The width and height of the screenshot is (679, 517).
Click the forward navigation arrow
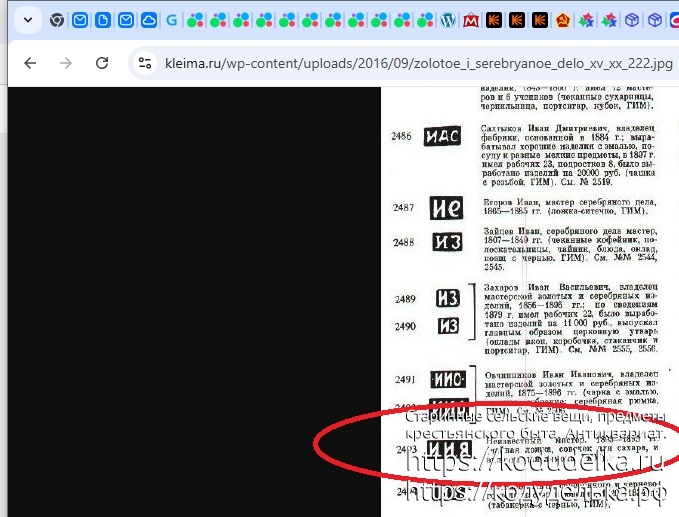pos(66,63)
